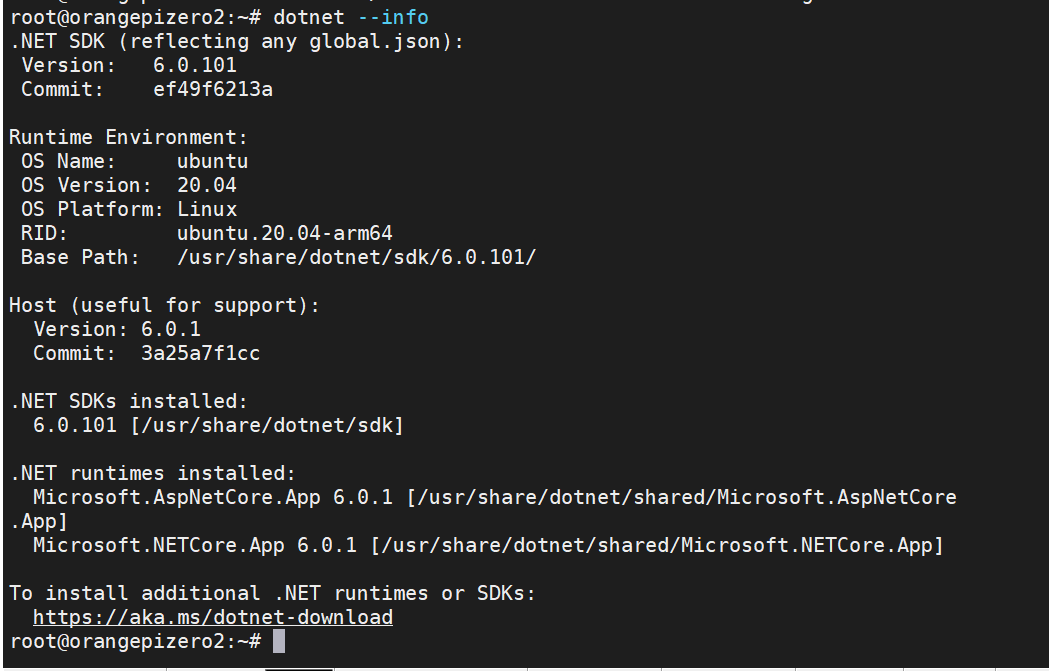
Task: Click the OS Name value ubuntu
Action: pyautogui.click(x=213, y=161)
